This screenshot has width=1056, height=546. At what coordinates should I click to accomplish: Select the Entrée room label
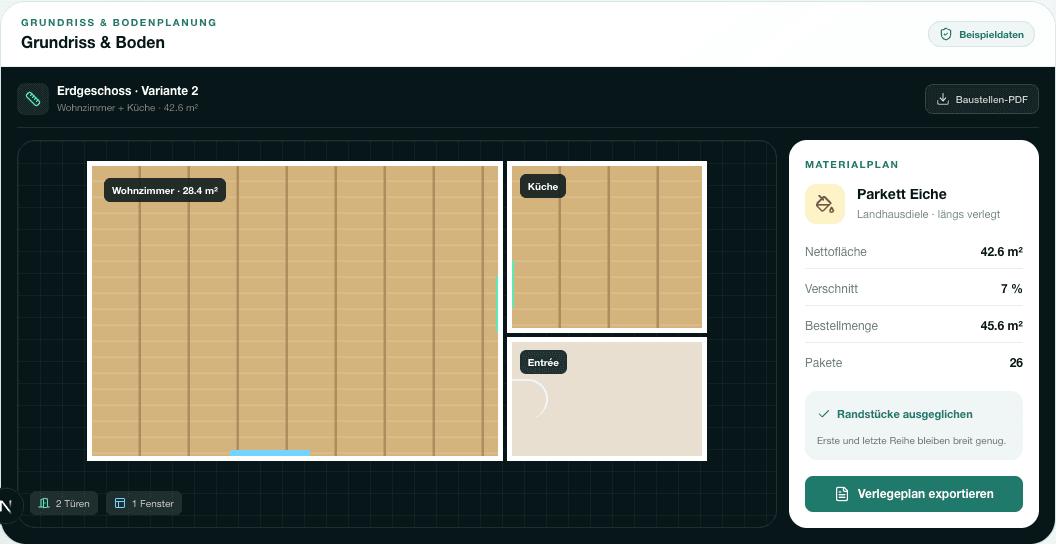[x=543, y=362]
